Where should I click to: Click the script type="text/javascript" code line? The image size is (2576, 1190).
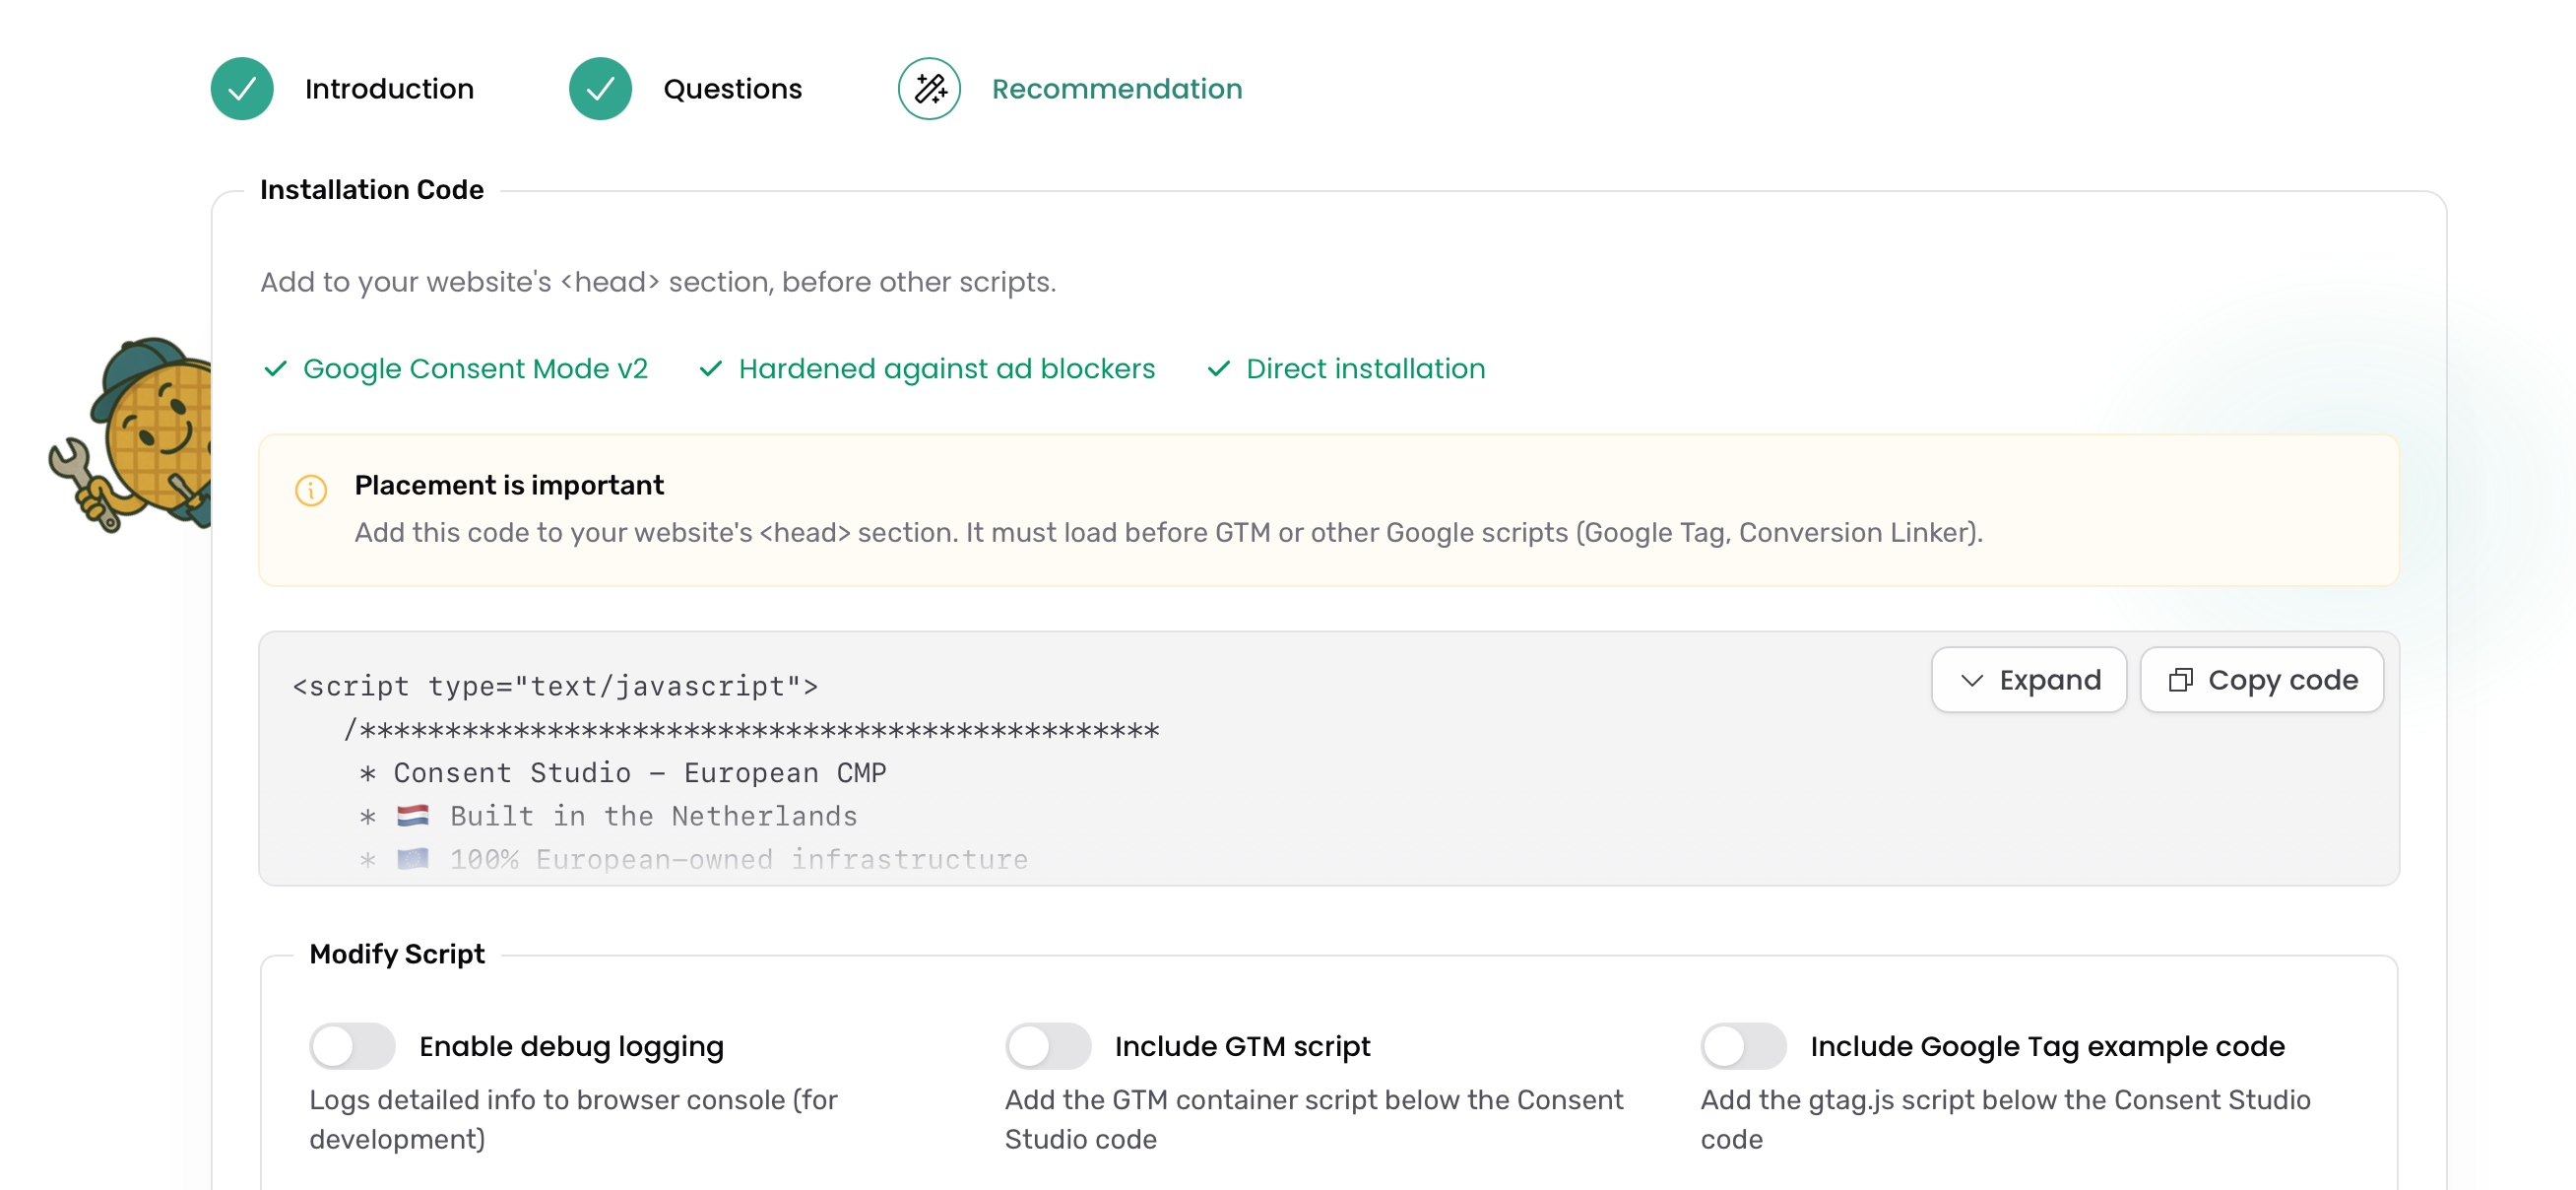point(555,686)
